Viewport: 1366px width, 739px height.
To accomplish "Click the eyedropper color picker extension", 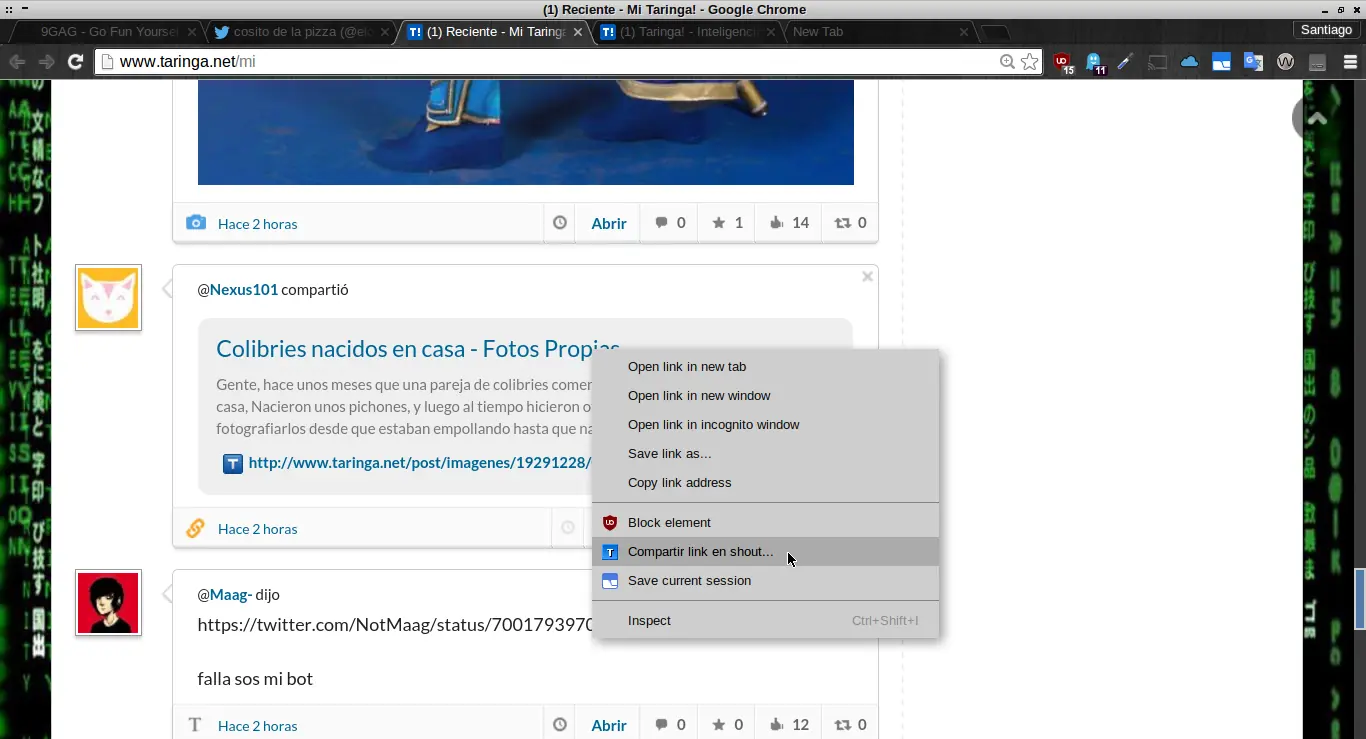I will (x=1125, y=62).
